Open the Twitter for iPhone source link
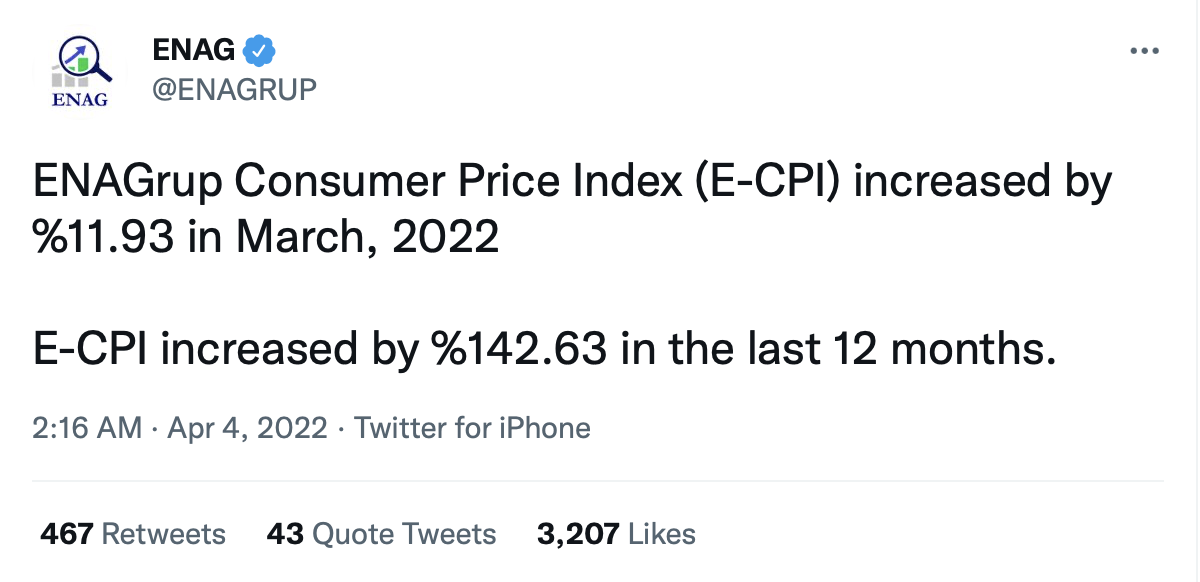 (x=472, y=429)
